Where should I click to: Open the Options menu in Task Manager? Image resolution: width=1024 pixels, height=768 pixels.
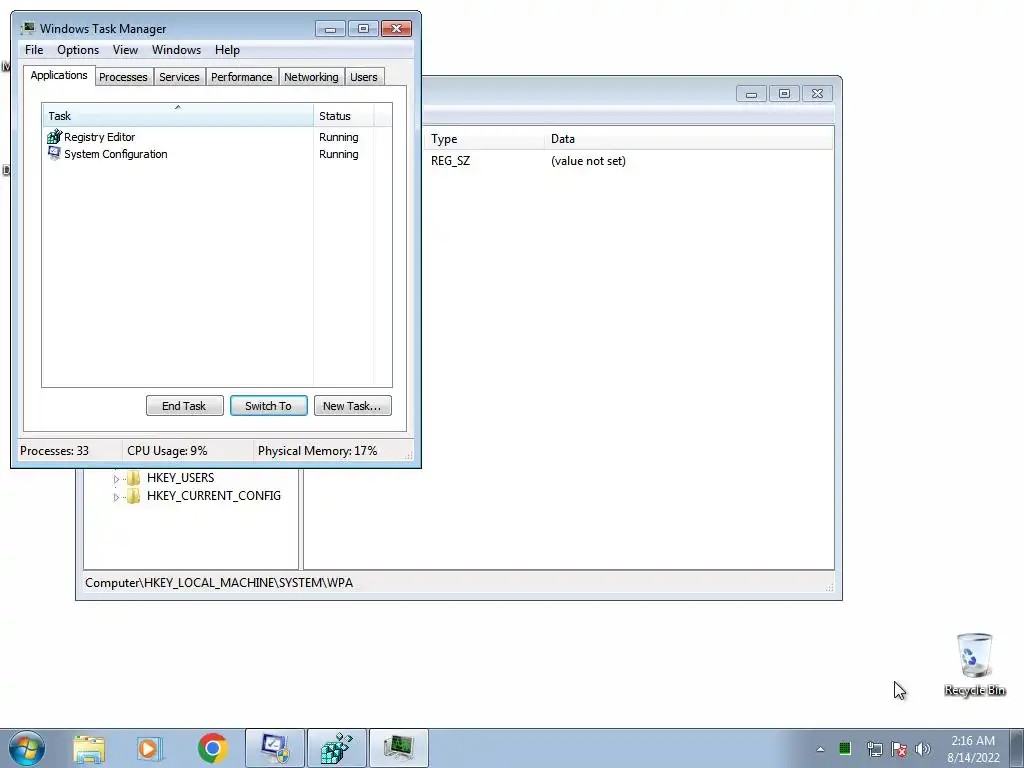pyautogui.click(x=78, y=50)
